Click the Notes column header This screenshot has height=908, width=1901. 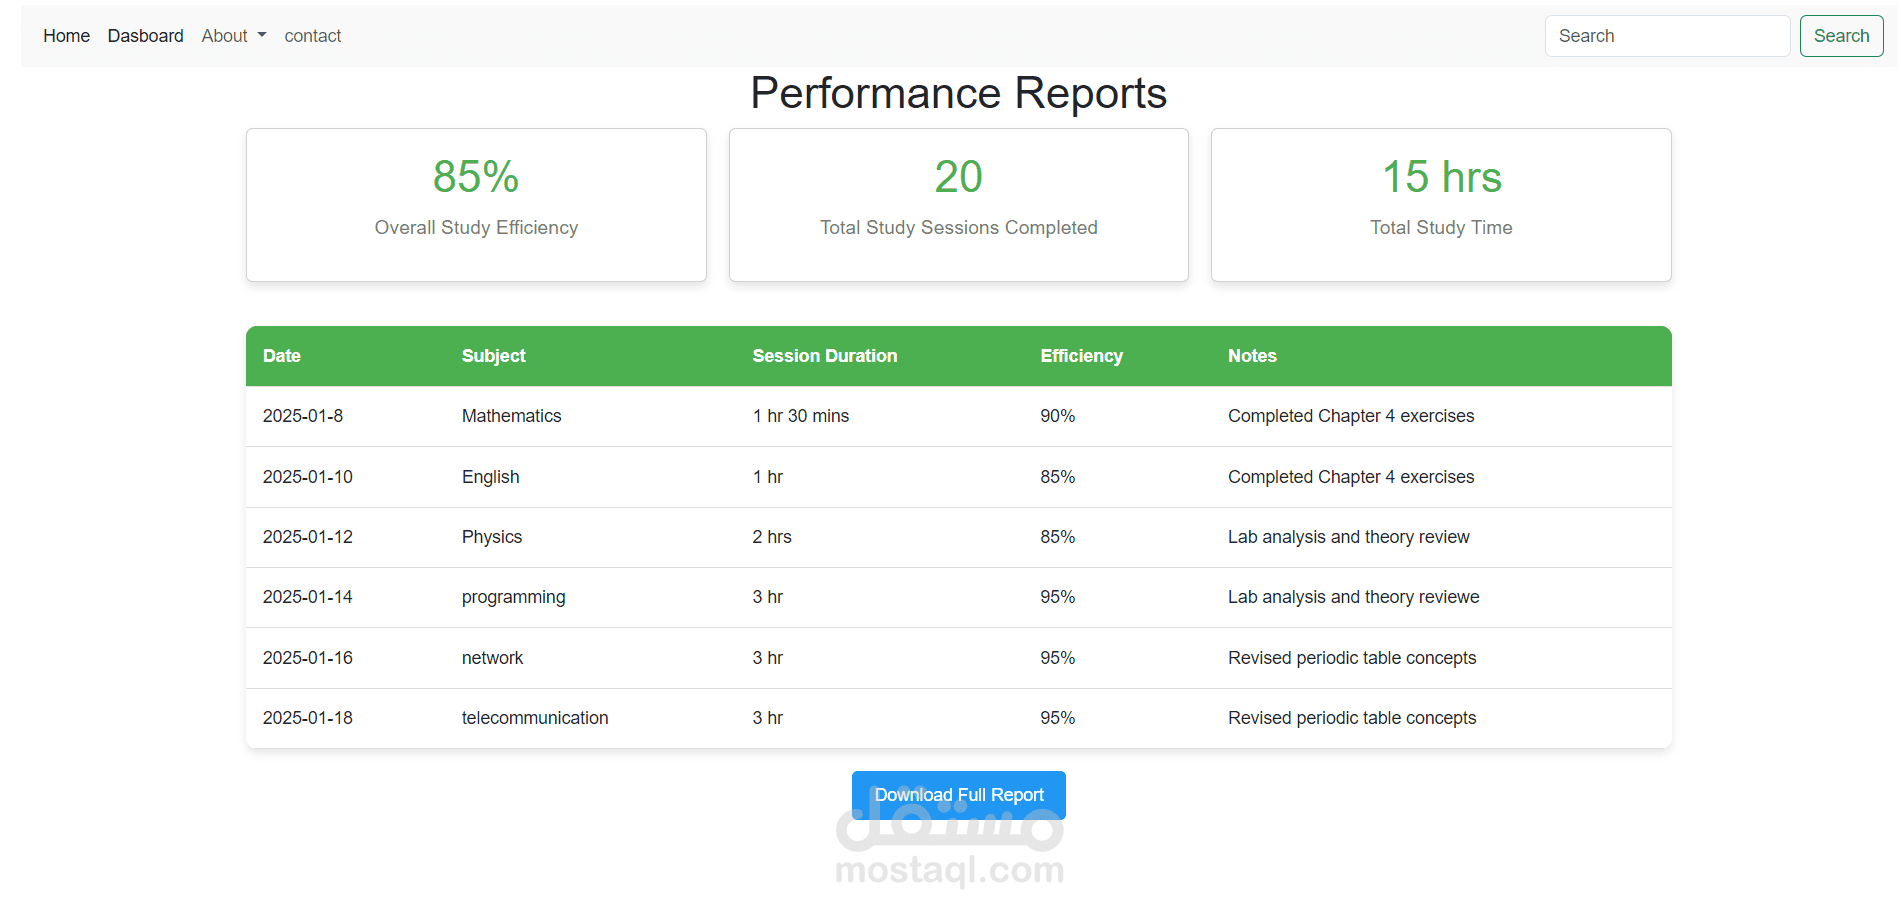1252,356
